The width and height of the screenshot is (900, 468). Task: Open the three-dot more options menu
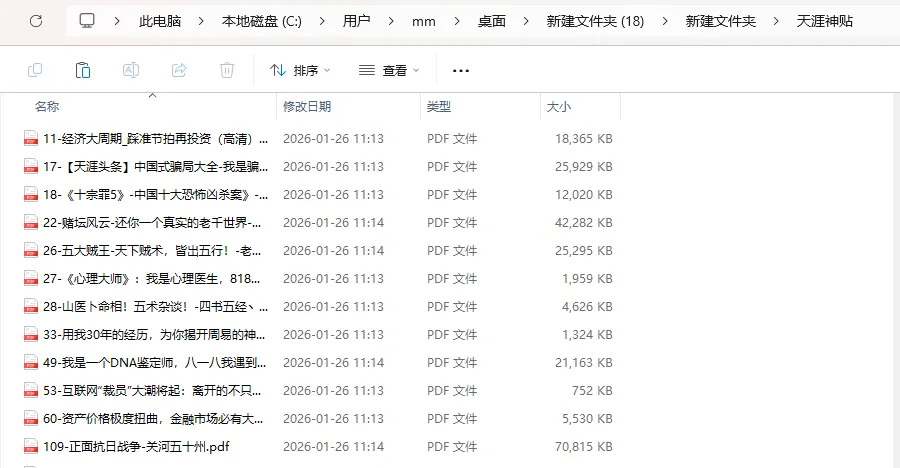tap(461, 71)
